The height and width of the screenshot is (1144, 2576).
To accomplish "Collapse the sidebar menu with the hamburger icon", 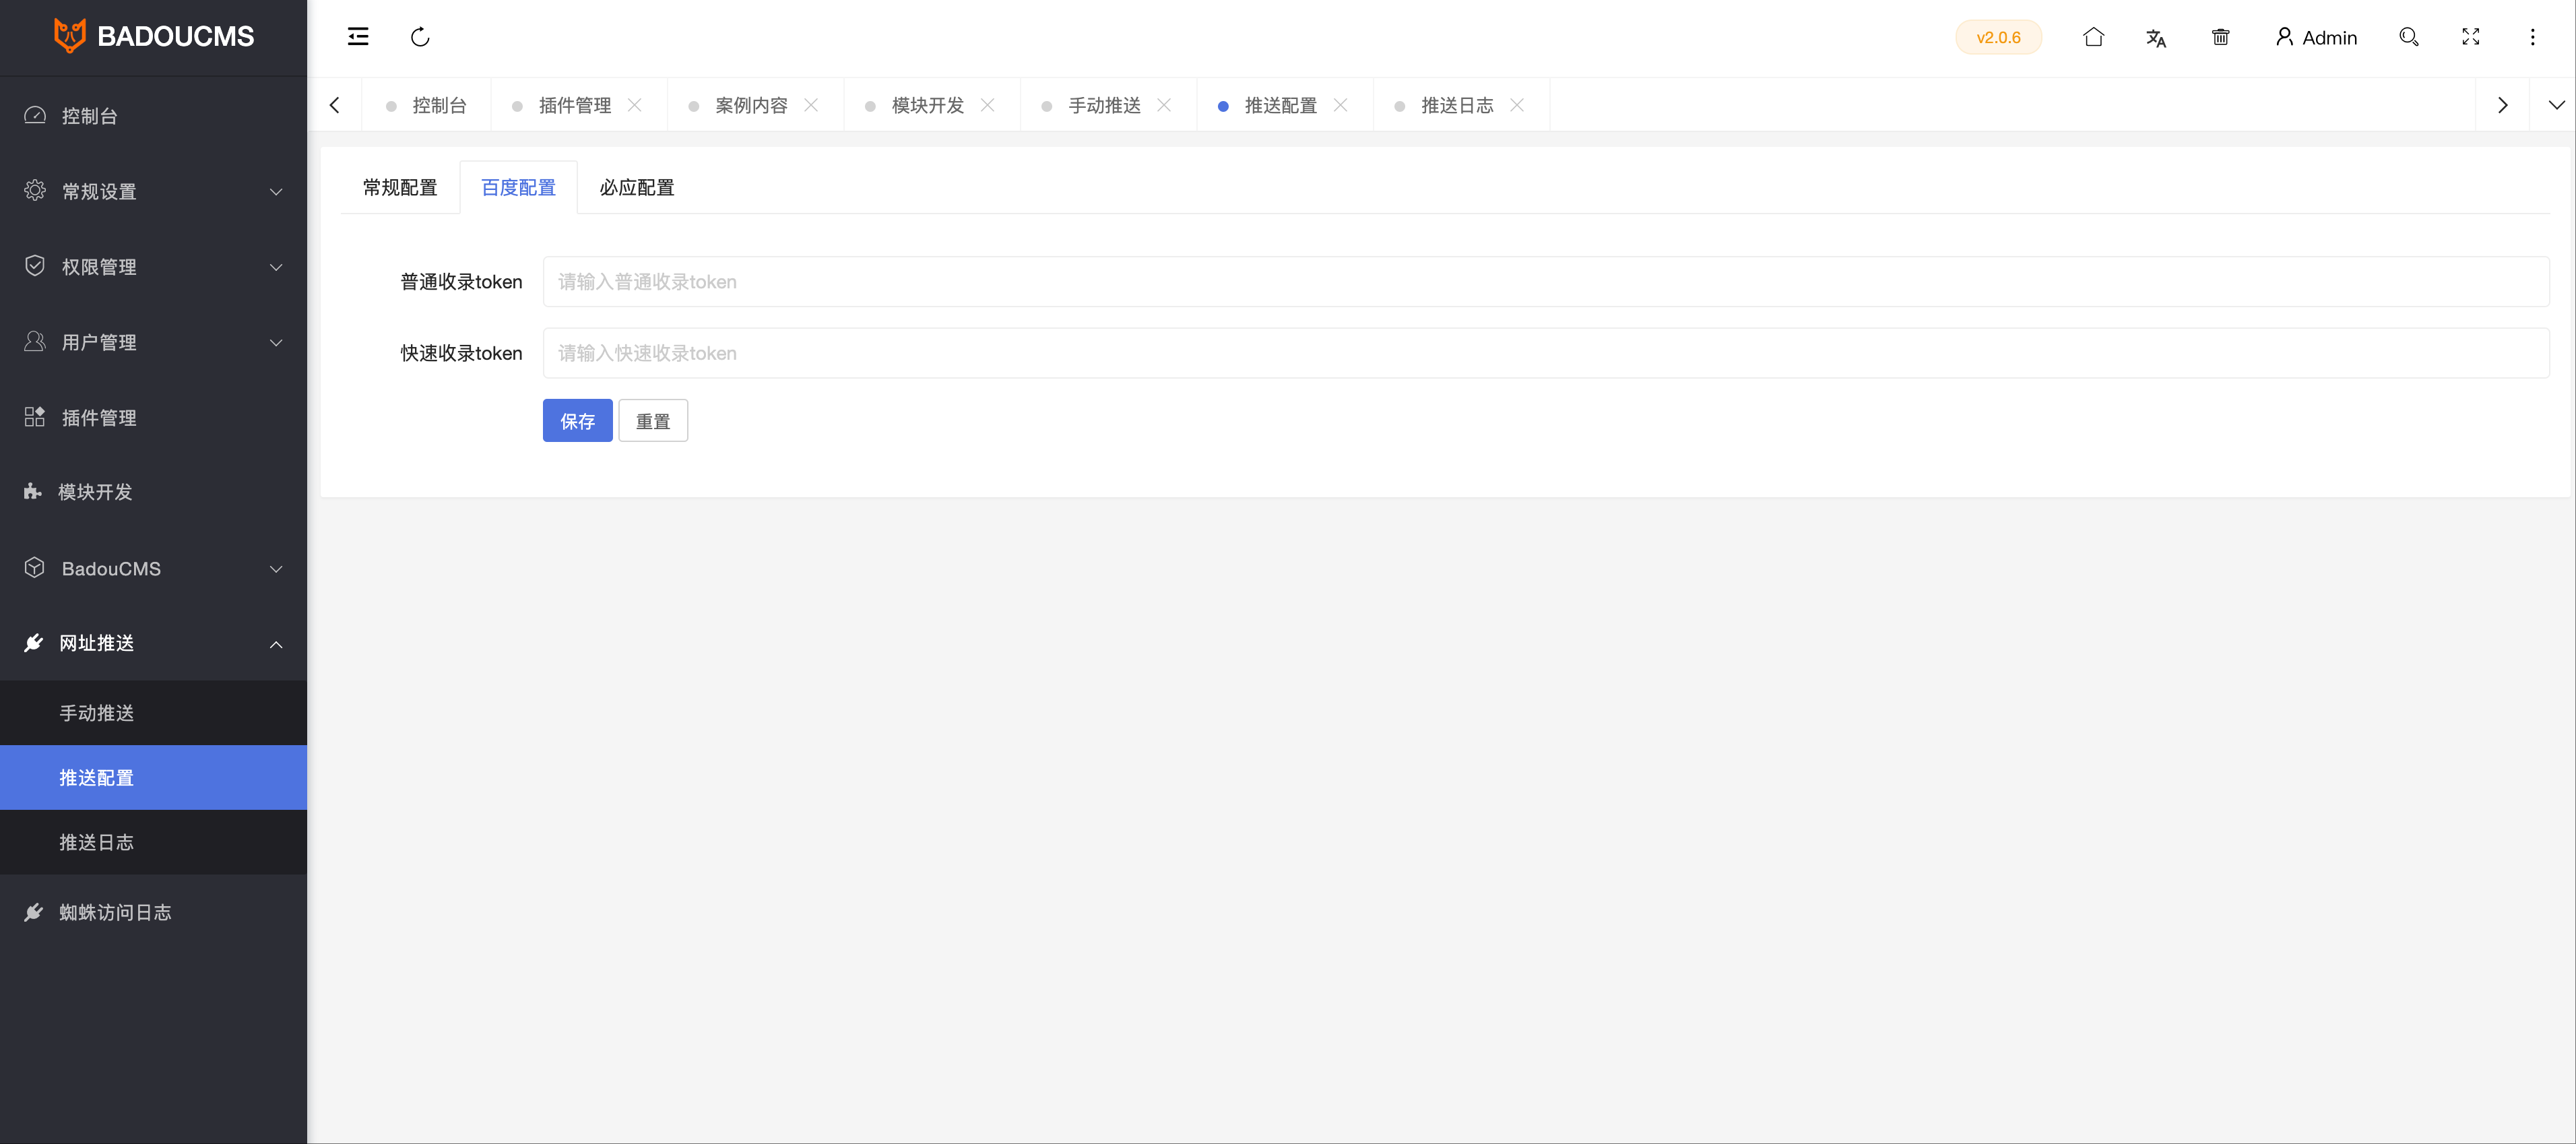I will click(x=357, y=37).
